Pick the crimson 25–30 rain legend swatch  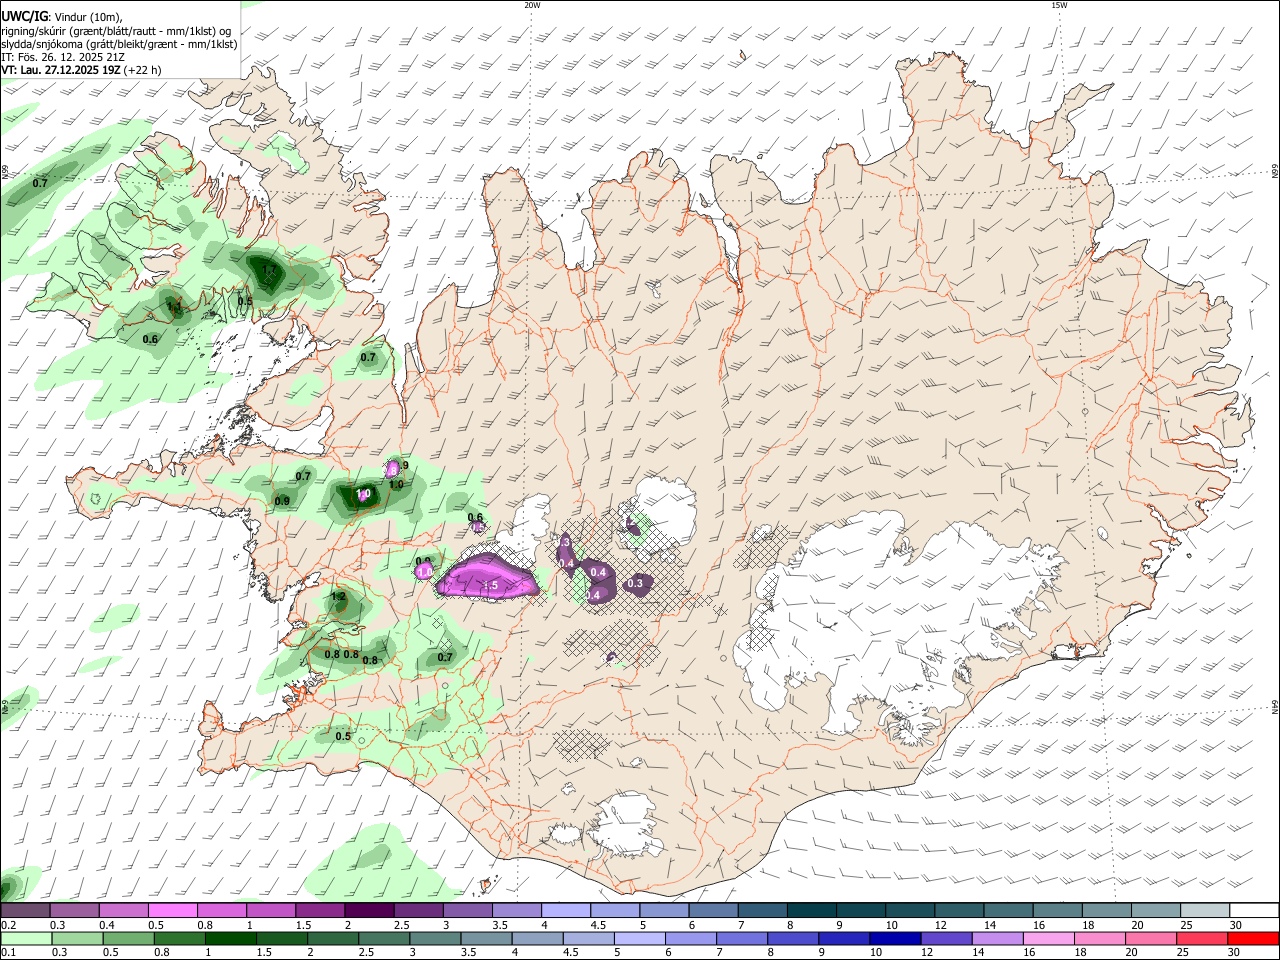click(x=1203, y=938)
